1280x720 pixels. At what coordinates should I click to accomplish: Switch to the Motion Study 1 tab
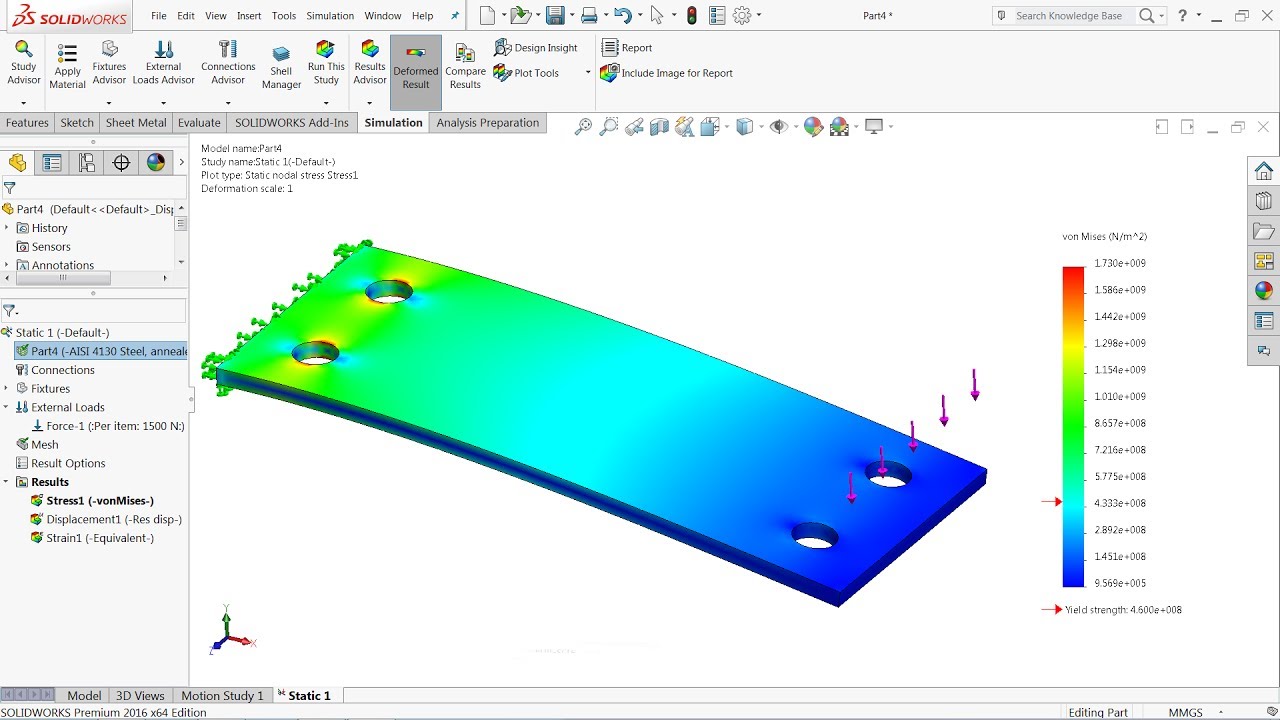point(222,695)
